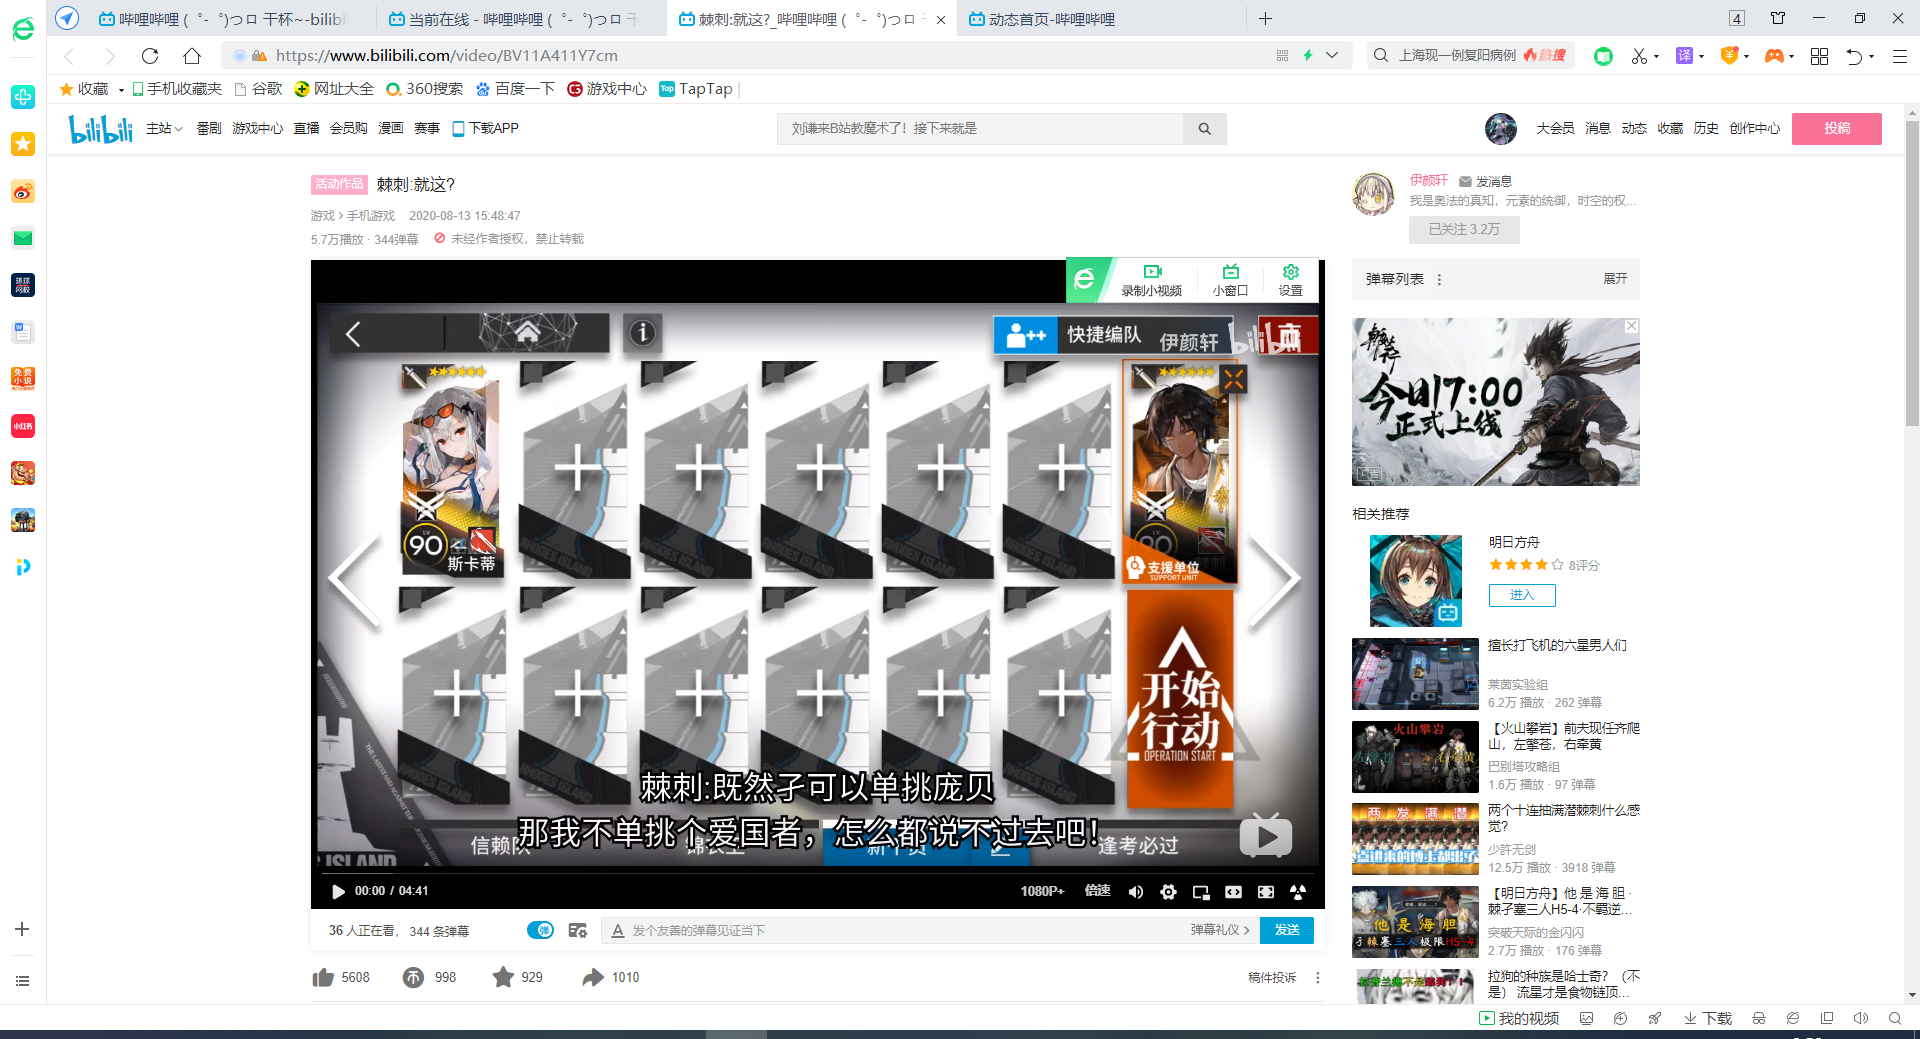Image resolution: width=1920 pixels, height=1039 pixels.
Task: Mute the video volume icon
Action: (x=1136, y=892)
